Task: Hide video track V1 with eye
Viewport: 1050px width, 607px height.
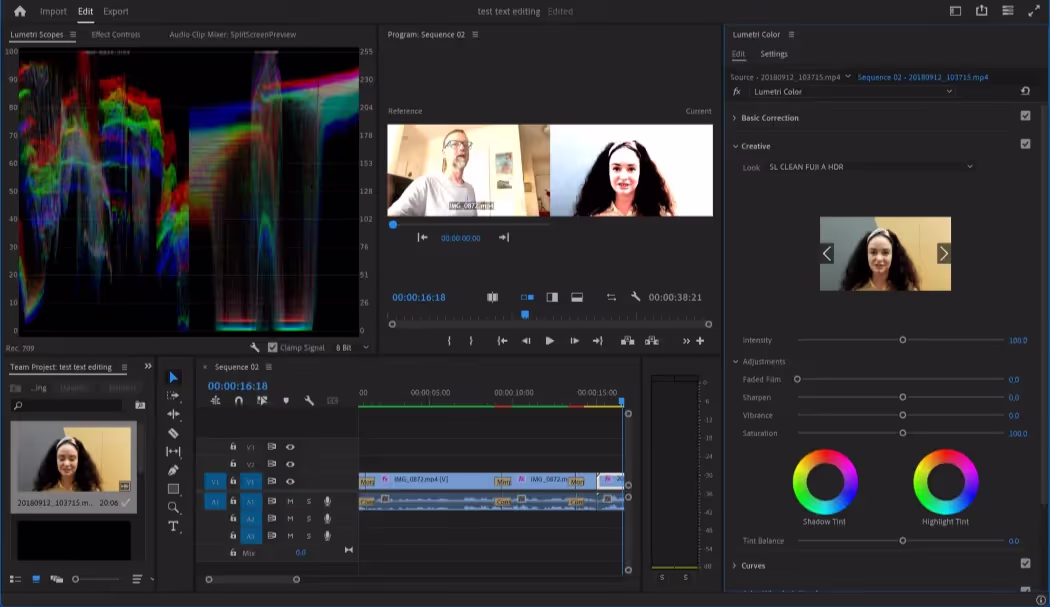Action: point(290,482)
